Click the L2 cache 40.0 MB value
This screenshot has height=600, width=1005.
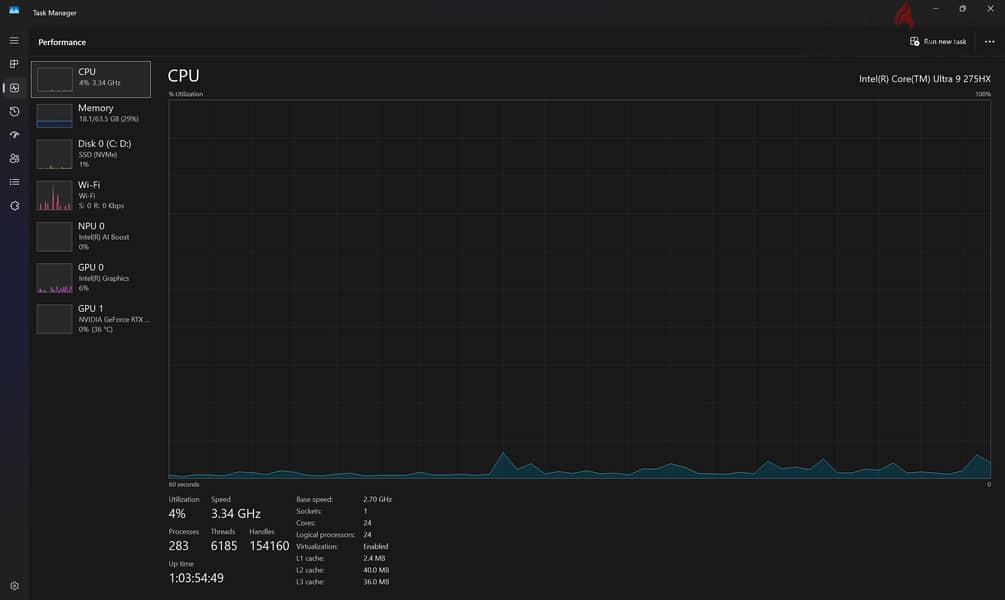(376, 570)
